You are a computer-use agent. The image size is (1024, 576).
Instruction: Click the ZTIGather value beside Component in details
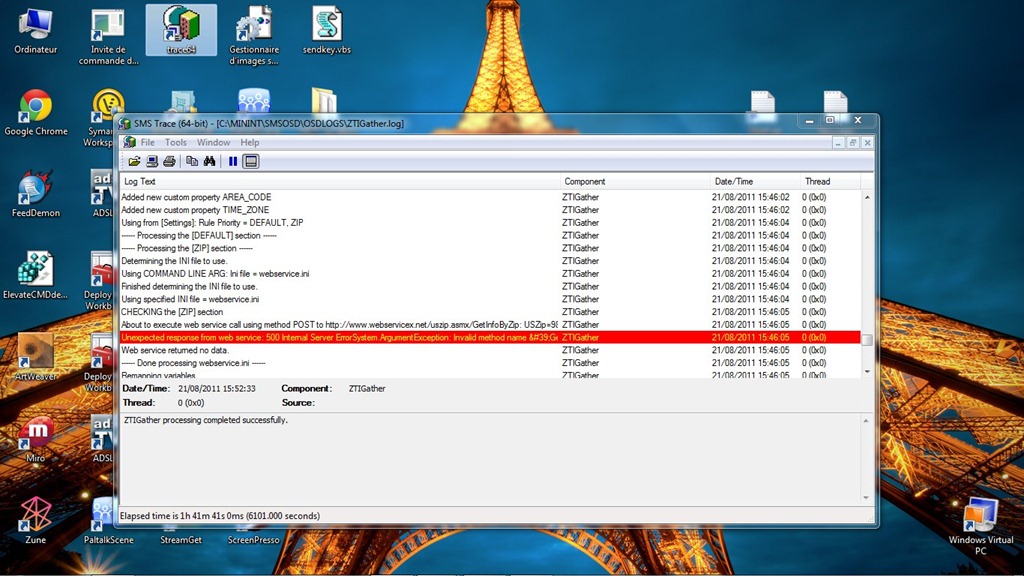click(367, 389)
